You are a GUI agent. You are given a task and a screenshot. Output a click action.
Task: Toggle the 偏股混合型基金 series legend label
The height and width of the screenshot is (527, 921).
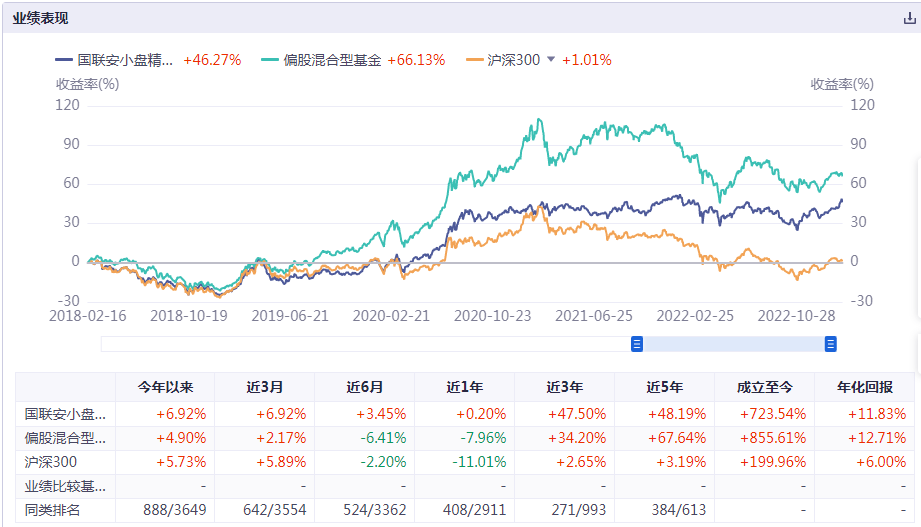pos(332,60)
